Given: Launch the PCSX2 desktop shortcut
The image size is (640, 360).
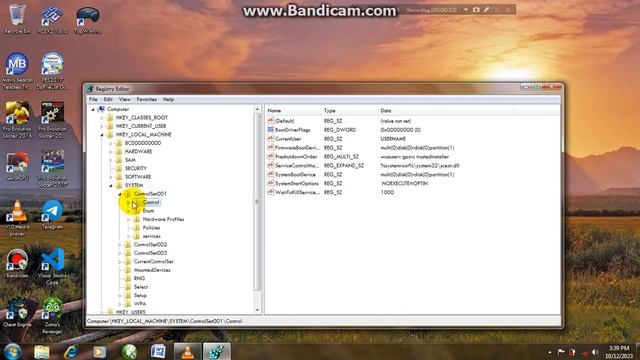Looking at the screenshot, I should tap(52, 18).
